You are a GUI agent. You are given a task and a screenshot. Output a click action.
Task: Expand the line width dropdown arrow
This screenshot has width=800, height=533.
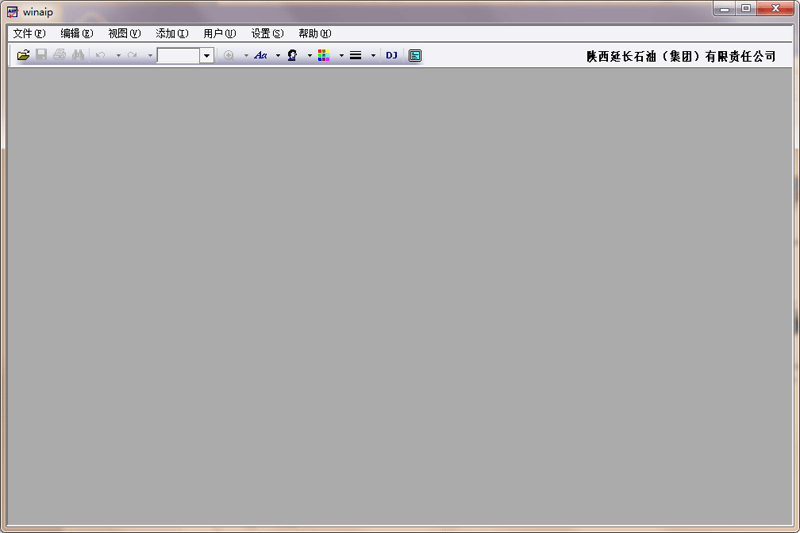373,55
